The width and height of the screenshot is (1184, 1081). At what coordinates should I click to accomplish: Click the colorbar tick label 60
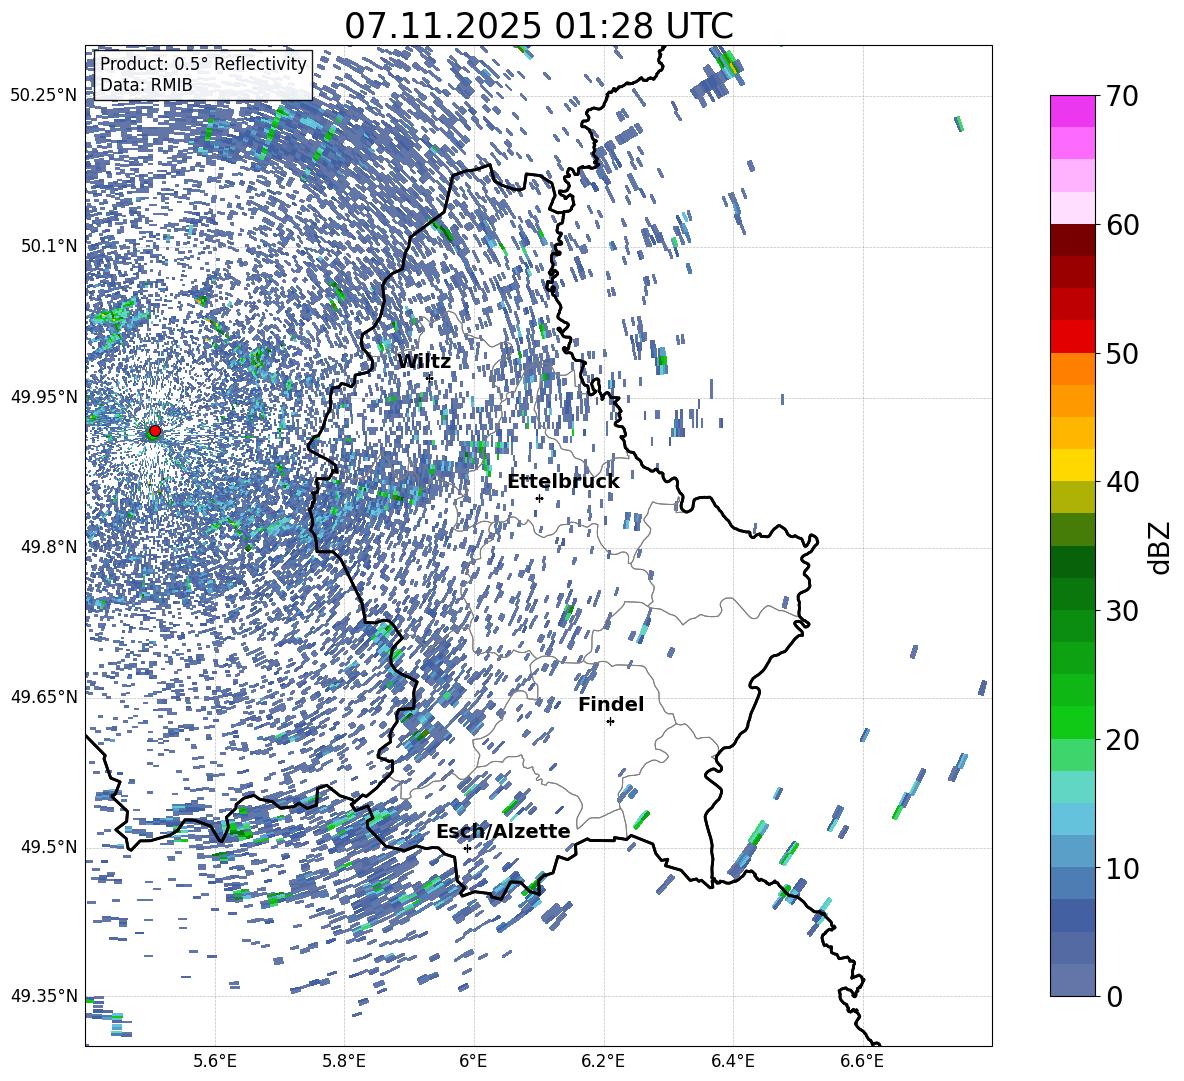(x=1122, y=225)
